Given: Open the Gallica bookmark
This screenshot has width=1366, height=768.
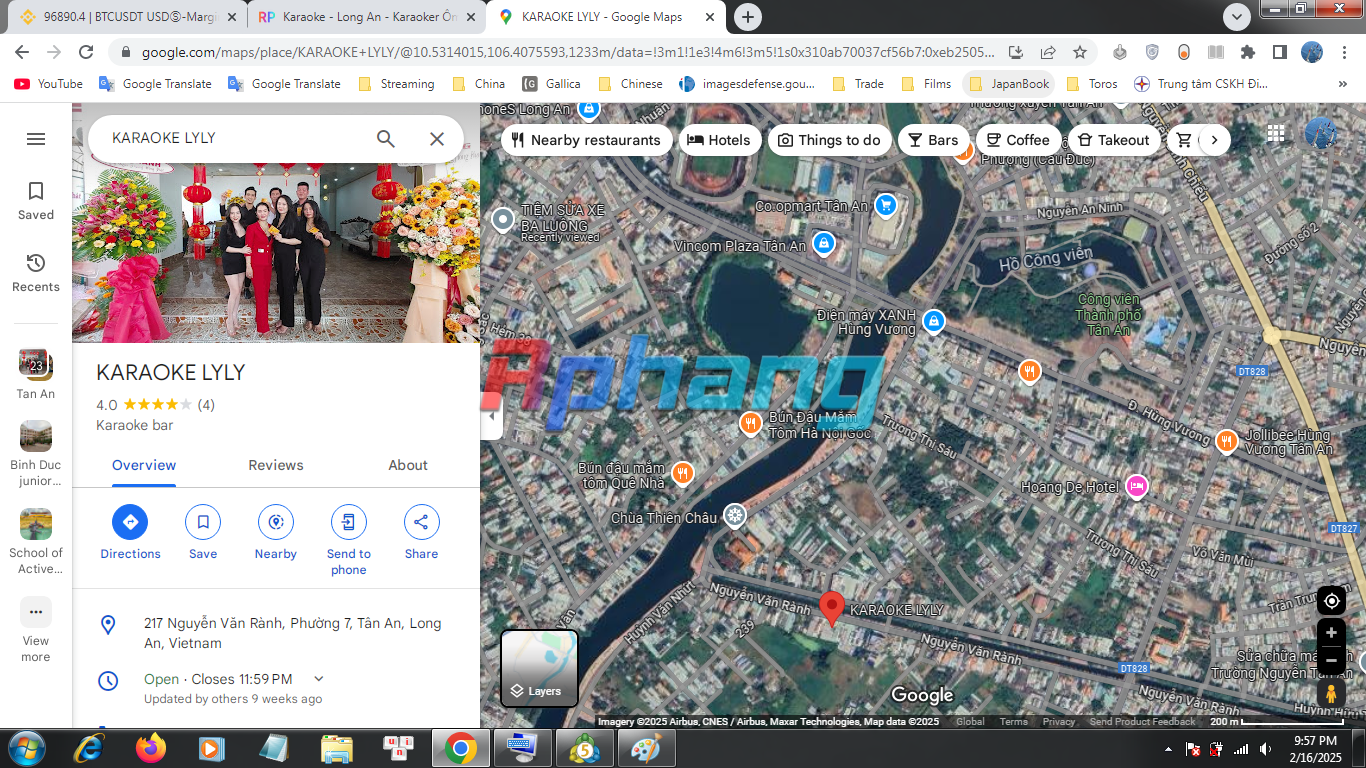Looking at the screenshot, I should tap(551, 84).
